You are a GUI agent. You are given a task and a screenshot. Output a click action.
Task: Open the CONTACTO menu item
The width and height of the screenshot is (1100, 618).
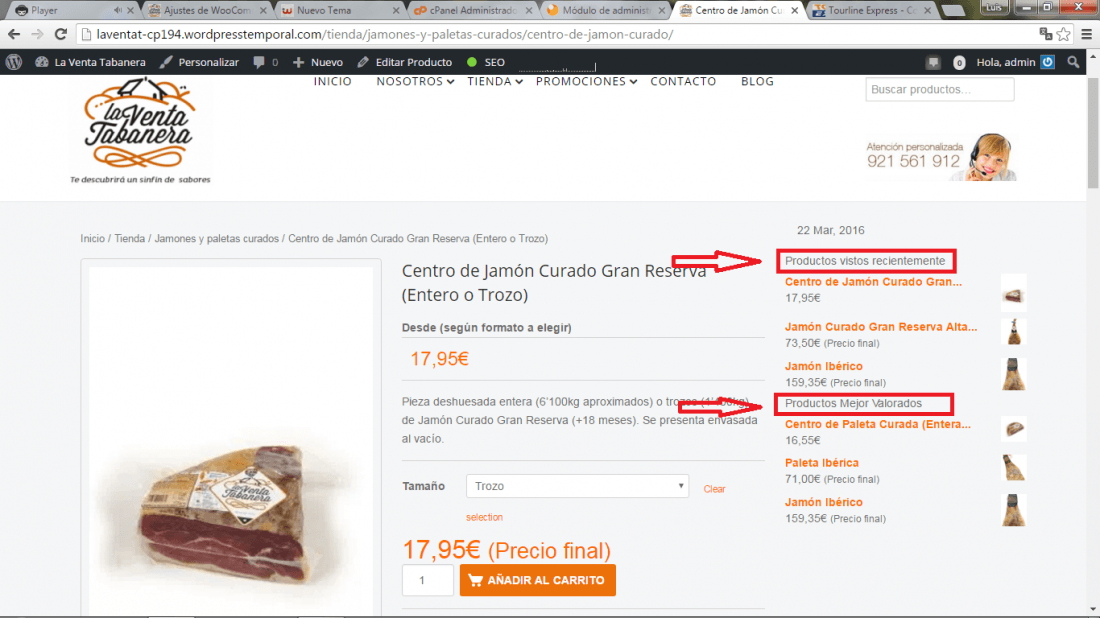pos(683,81)
